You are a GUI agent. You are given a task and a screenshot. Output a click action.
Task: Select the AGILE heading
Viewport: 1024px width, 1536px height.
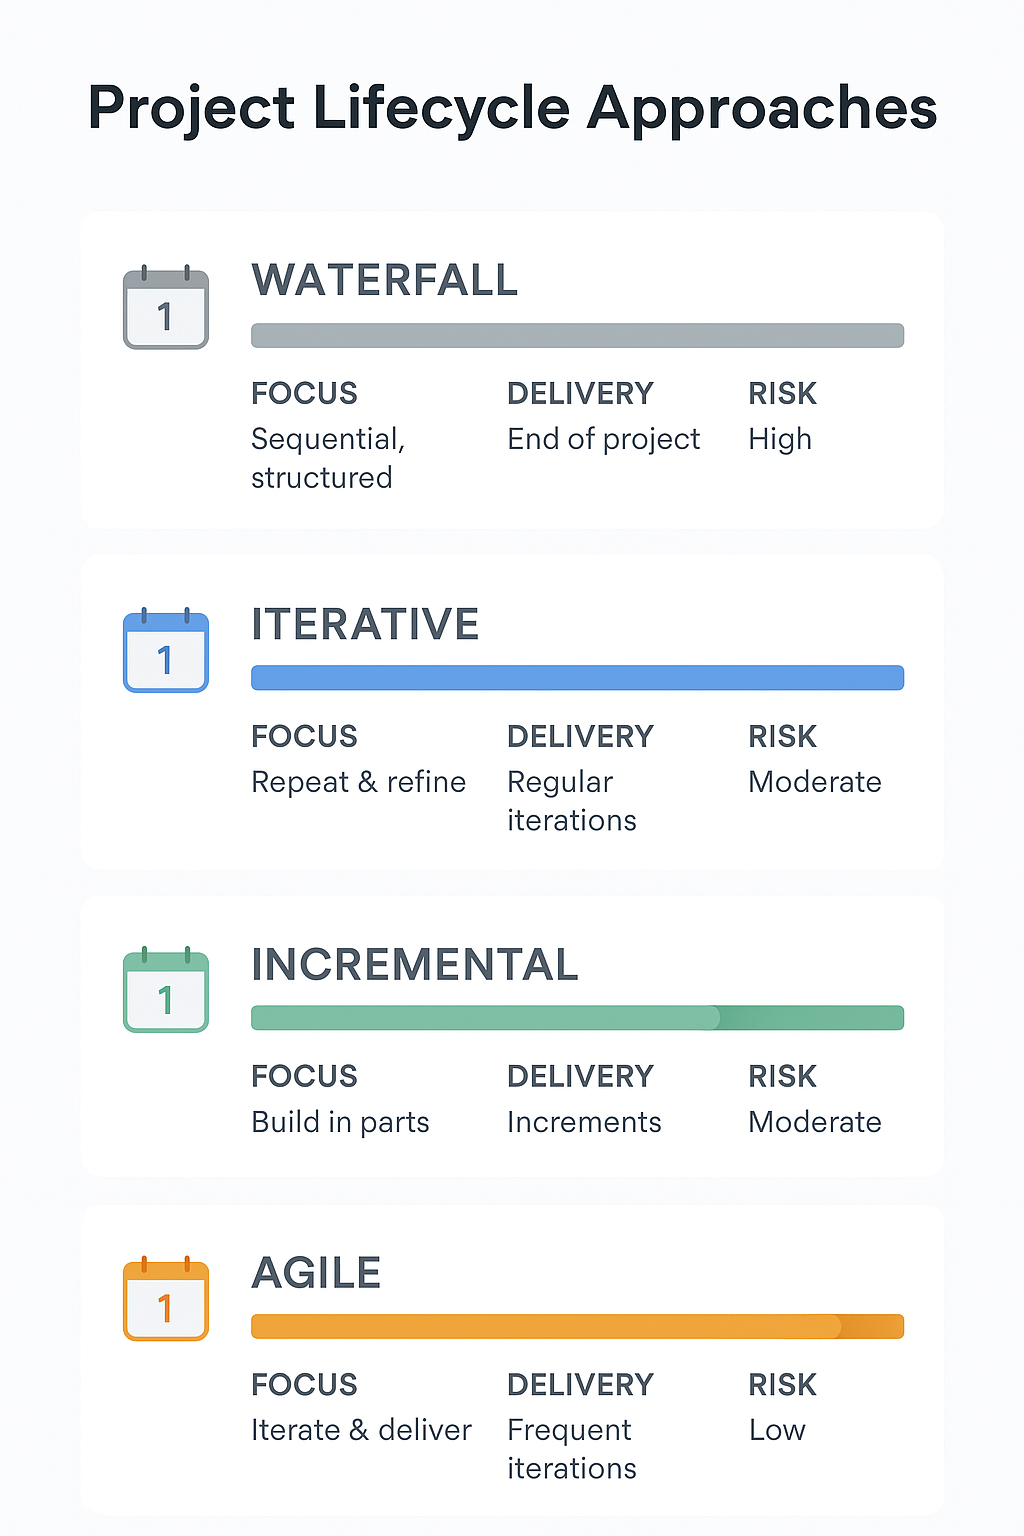[316, 1273]
